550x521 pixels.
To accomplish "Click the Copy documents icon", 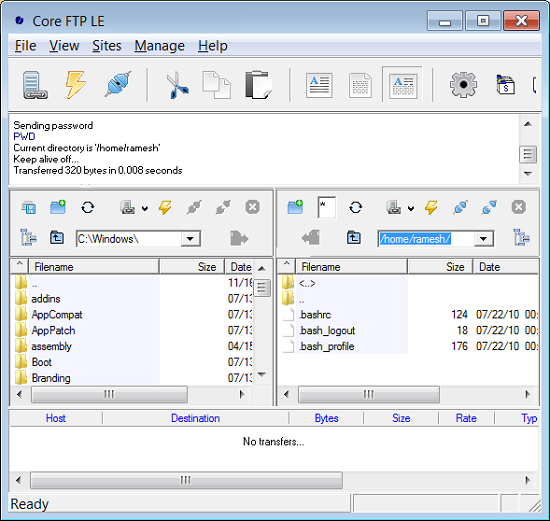I will click(216, 85).
